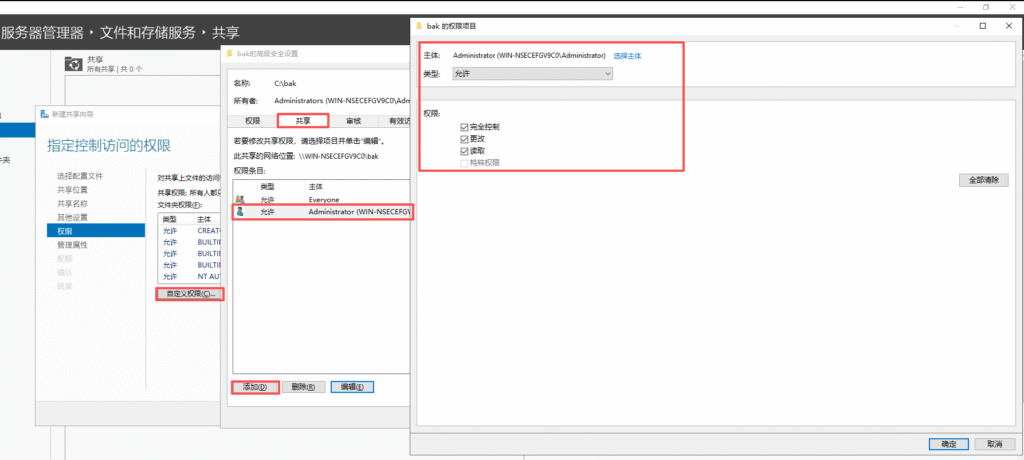Click the folder icon in bak高级安全设置 title
The image size is (1024, 460).
(x=228, y=52)
